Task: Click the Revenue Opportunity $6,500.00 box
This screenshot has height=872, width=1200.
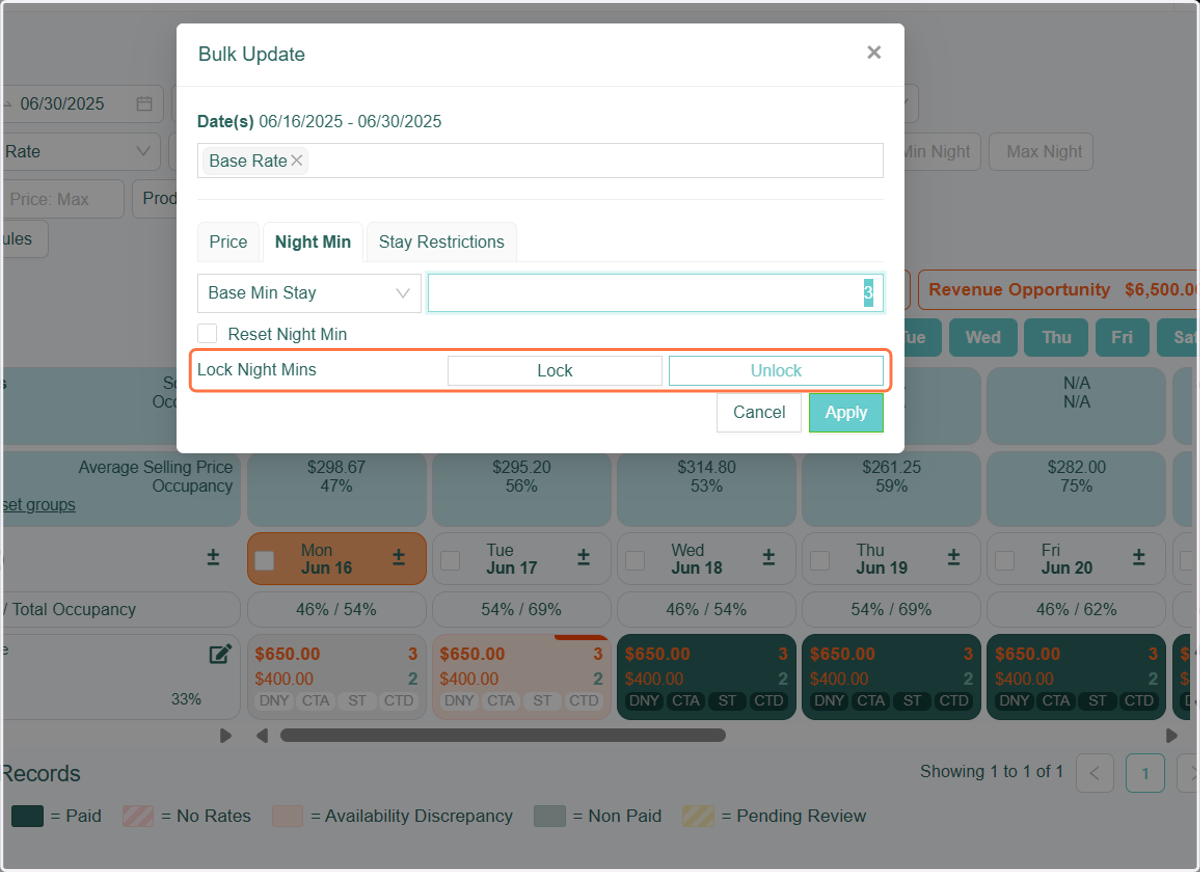Action: 1060,290
